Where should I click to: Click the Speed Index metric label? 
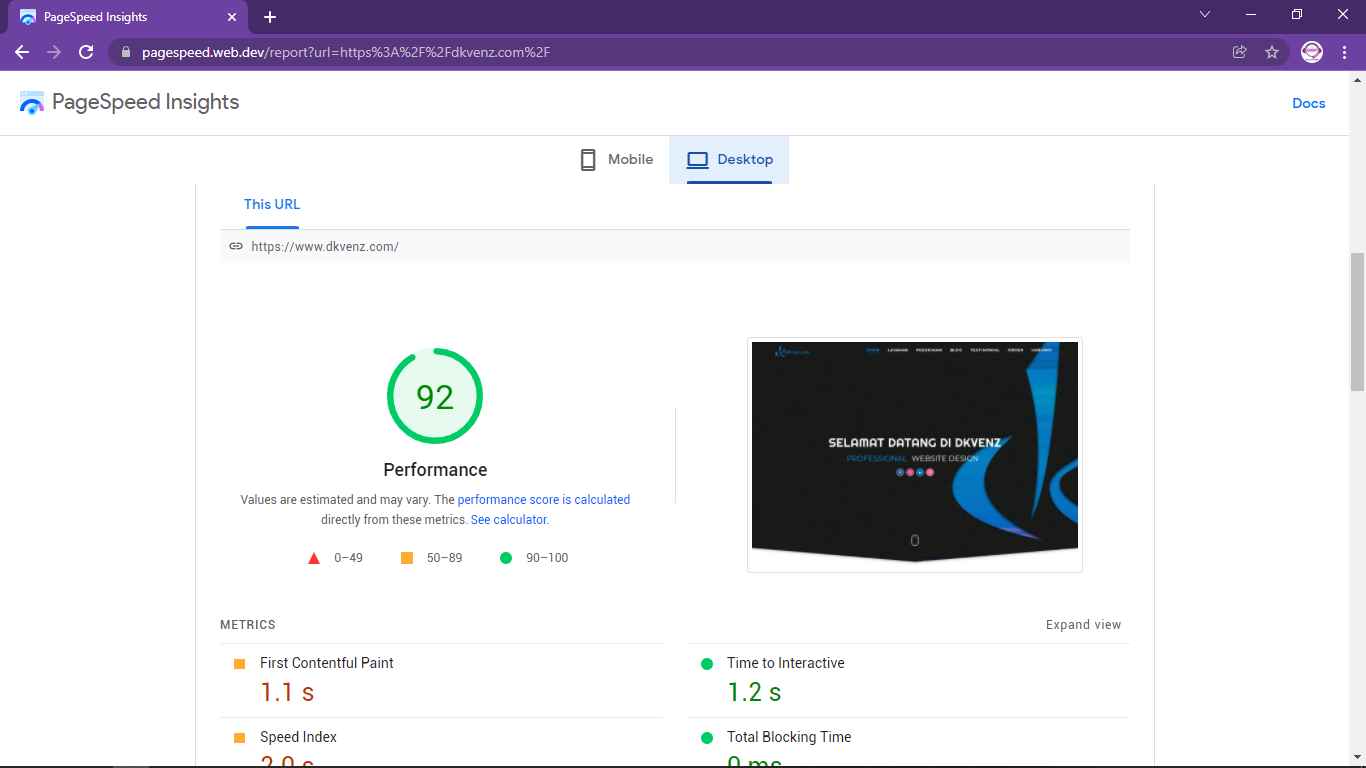(x=298, y=737)
